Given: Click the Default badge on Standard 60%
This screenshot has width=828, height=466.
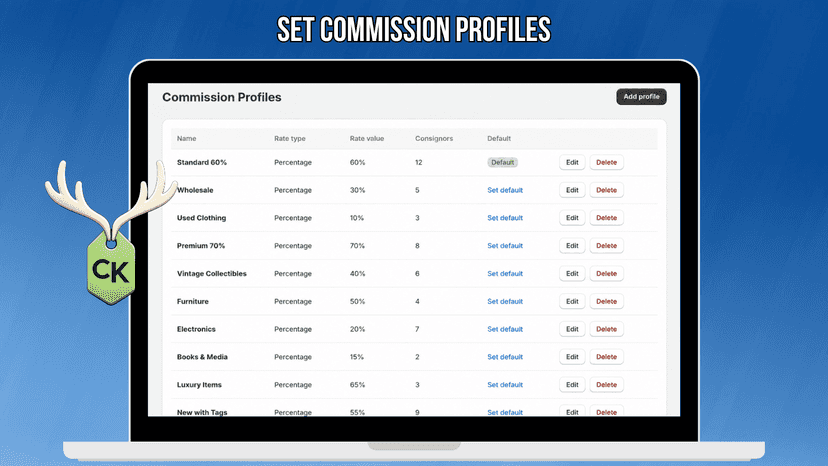Looking at the screenshot, I should (502, 162).
